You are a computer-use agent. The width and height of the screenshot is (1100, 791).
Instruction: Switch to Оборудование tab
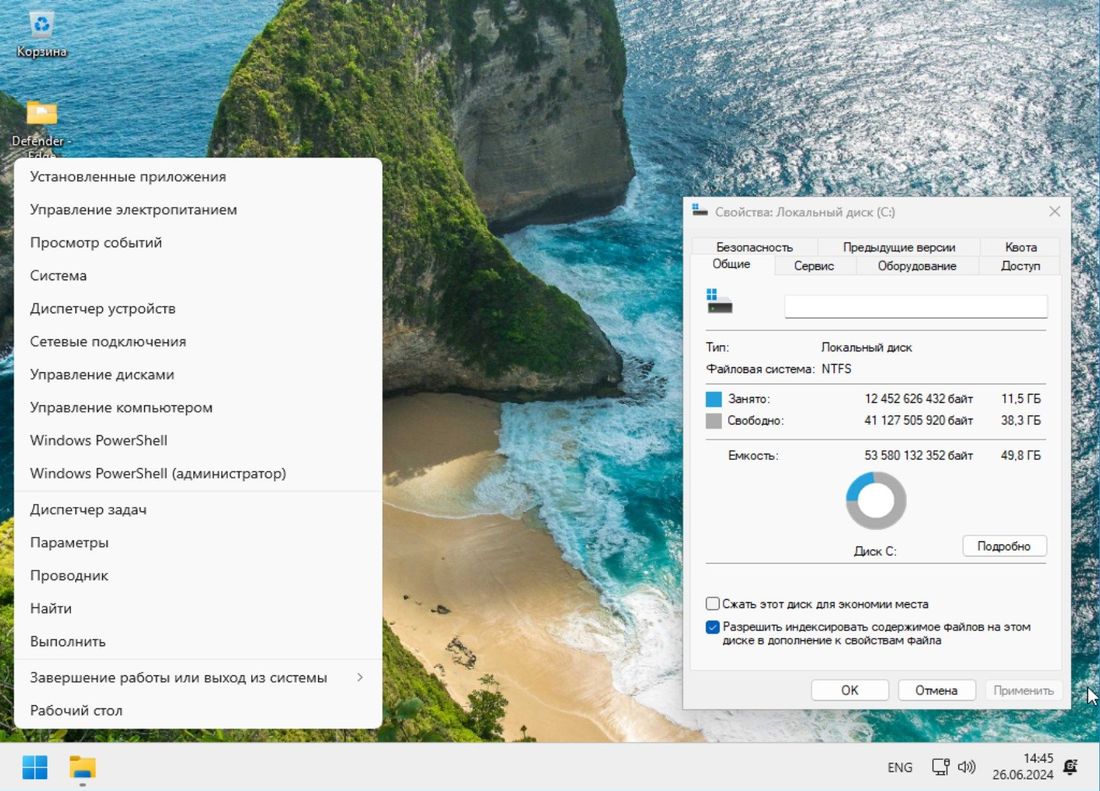(917, 266)
